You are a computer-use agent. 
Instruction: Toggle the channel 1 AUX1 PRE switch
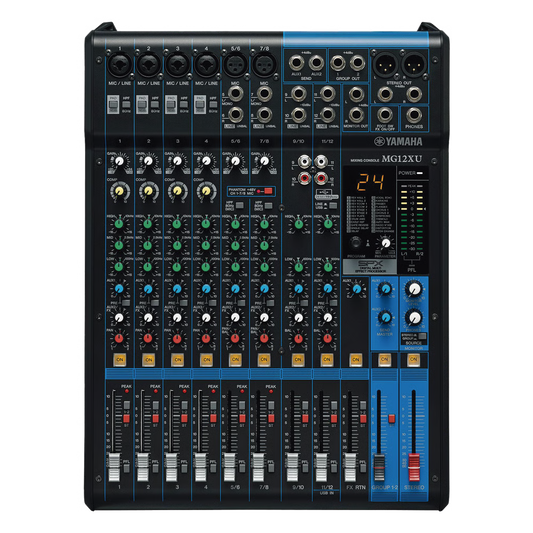pyautogui.click(x=126, y=302)
